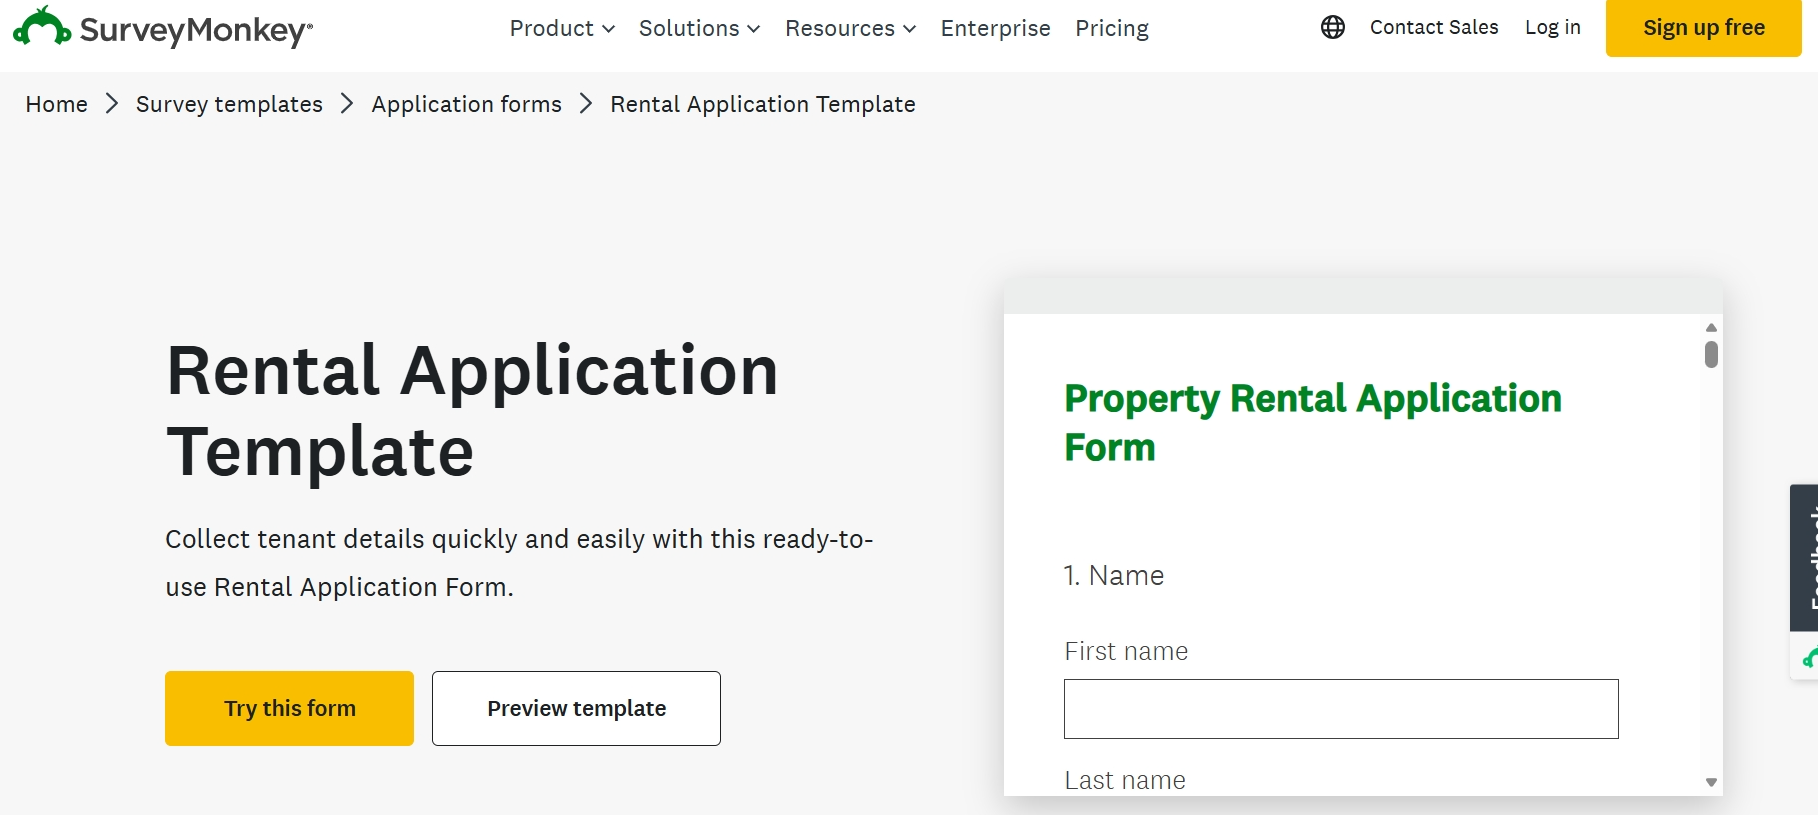Click the Rental Application Template heading
The image size is (1818, 815).
472,410
